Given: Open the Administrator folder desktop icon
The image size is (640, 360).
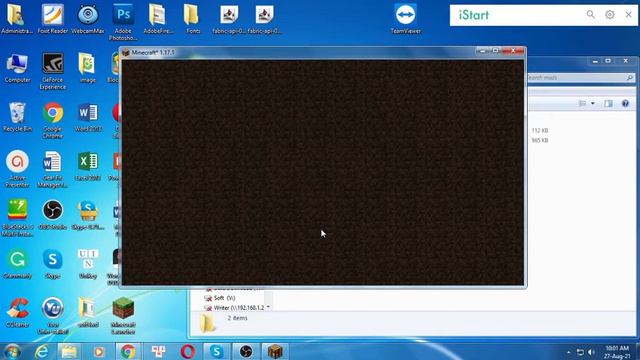Looking at the screenshot, I should (17, 18).
